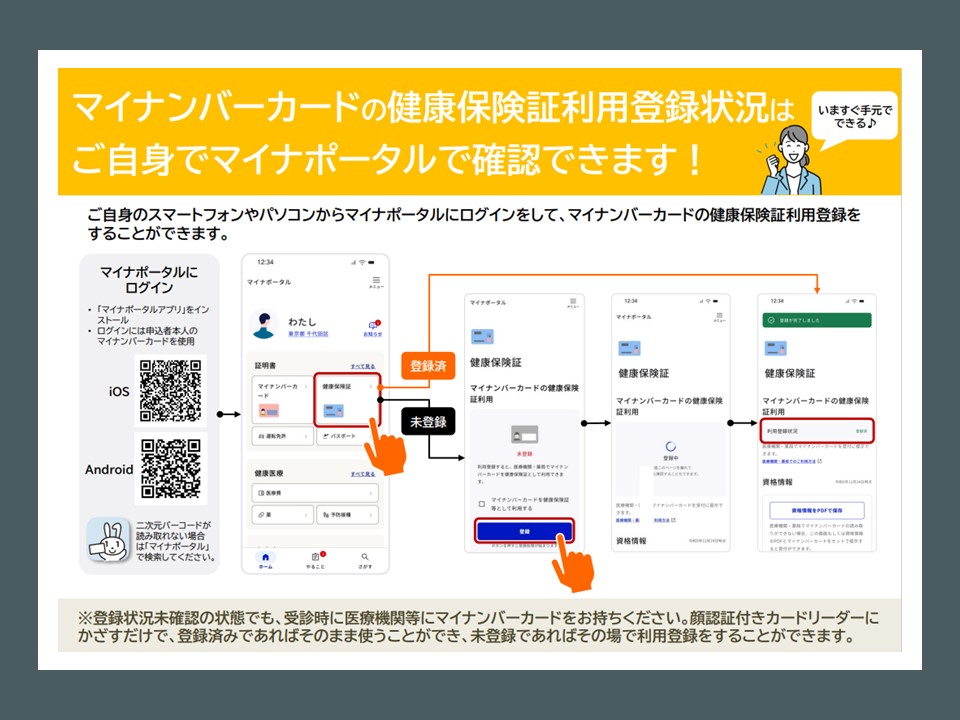Tap the お知らせ notification icon
This screenshot has width=960, height=720.
(374, 327)
